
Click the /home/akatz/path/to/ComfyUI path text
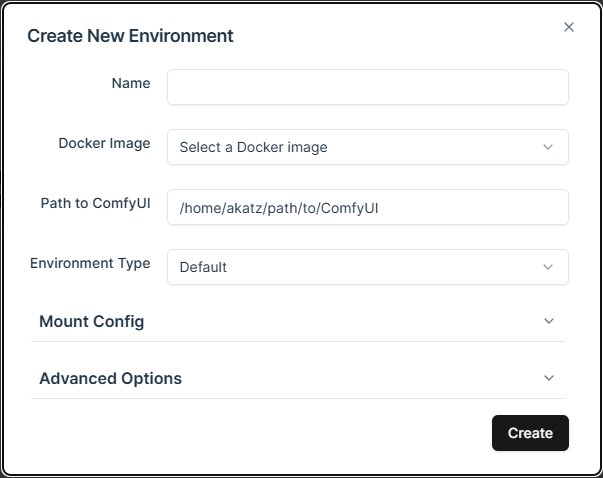(277, 207)
